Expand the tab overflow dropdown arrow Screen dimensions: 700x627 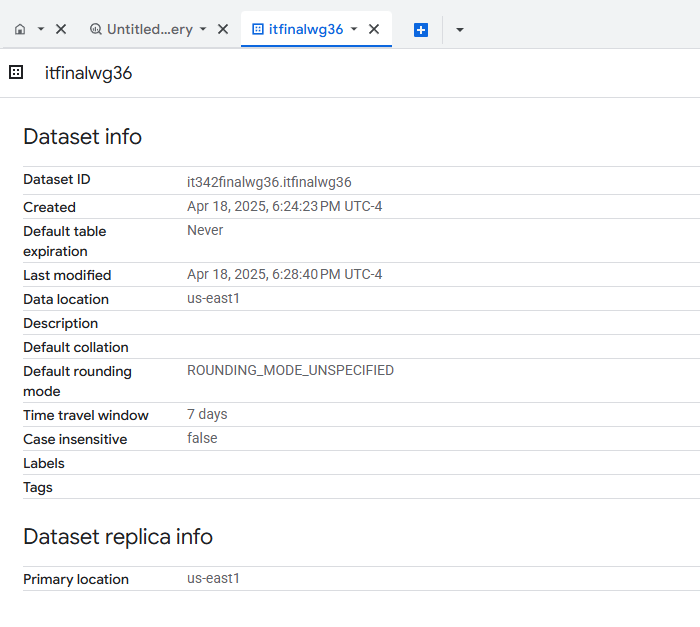(459, 30)
